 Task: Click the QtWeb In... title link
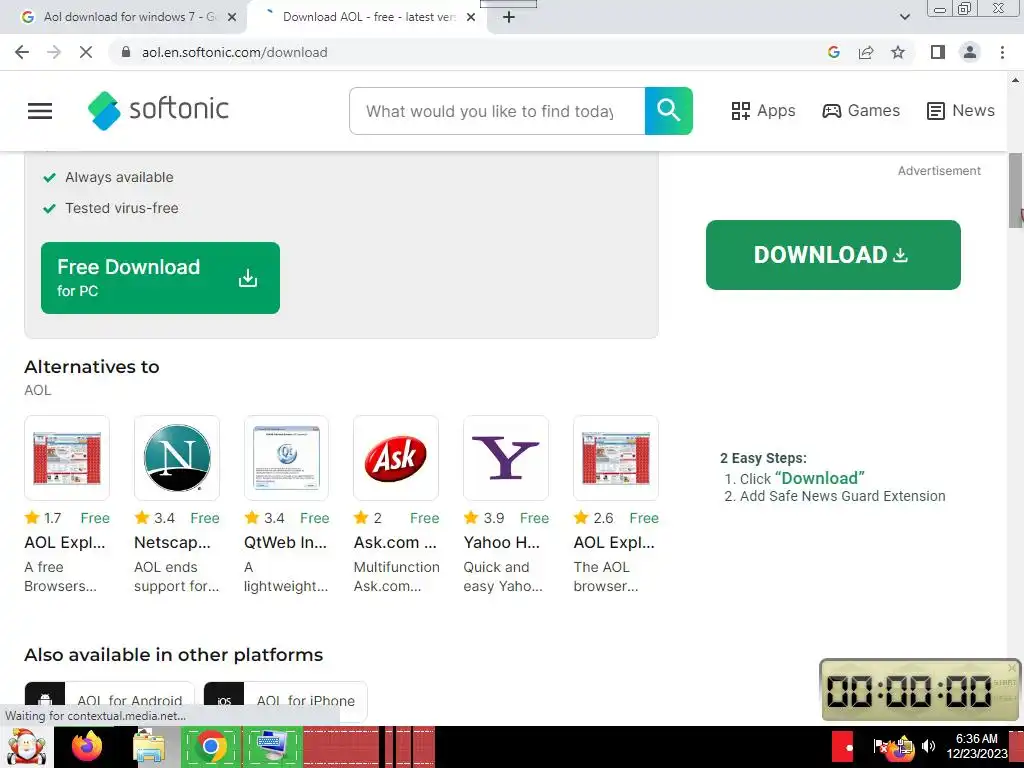point(285,542)
